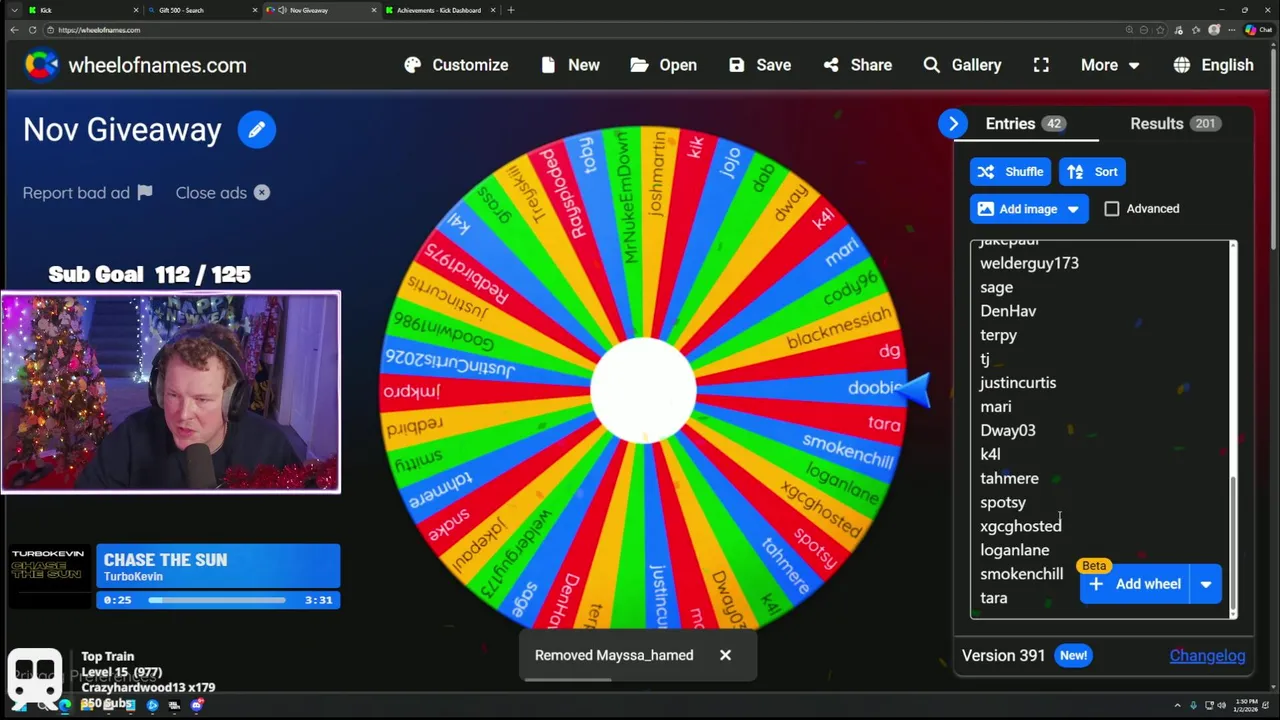Reload the page icon
1280x720 pixels.
pos(33,30)
